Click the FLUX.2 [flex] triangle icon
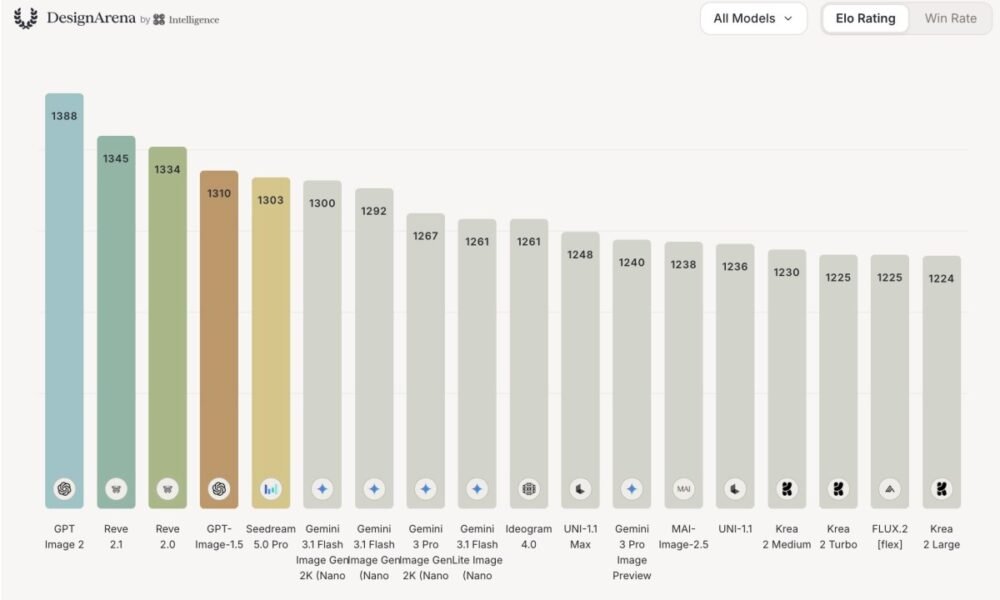This screenshot has width=1000, height=600. point(890,489)
